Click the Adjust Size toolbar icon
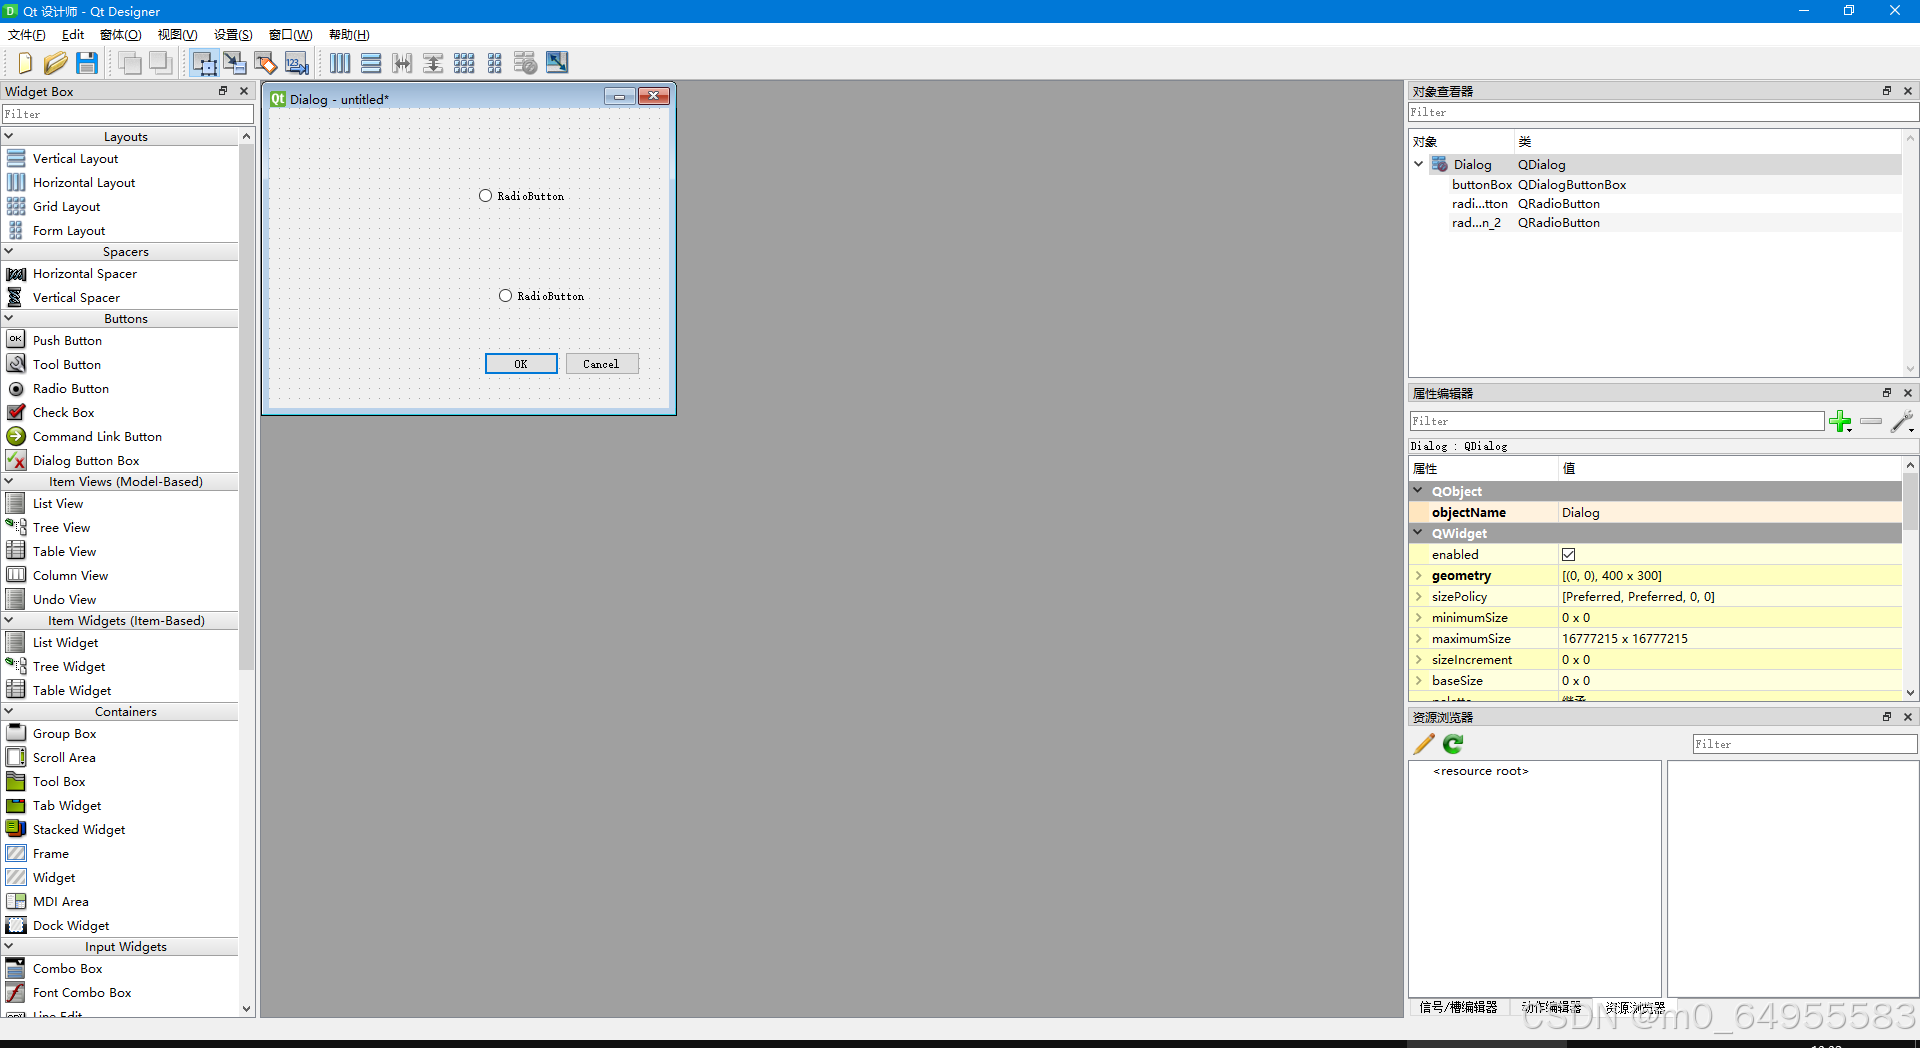This screenshot has height=1048, width=1920. [x=557, y=63]
